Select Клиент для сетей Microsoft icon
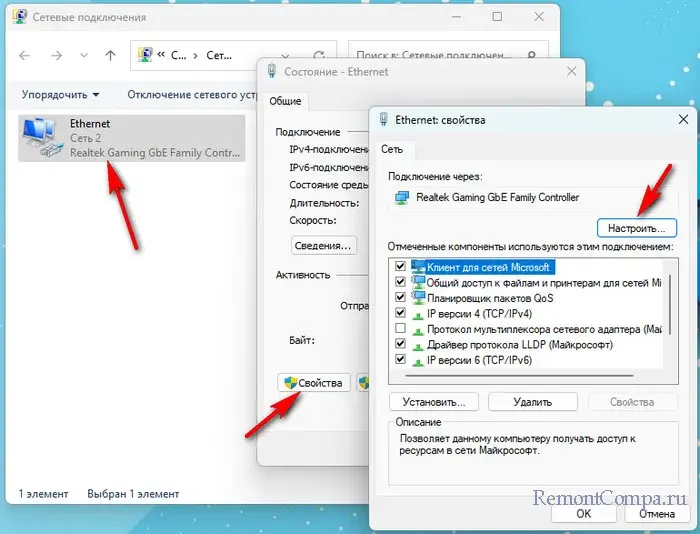Image resolution: width=700 pixels, height=534 pixels. pyautogui.click(x=418, y=267)
